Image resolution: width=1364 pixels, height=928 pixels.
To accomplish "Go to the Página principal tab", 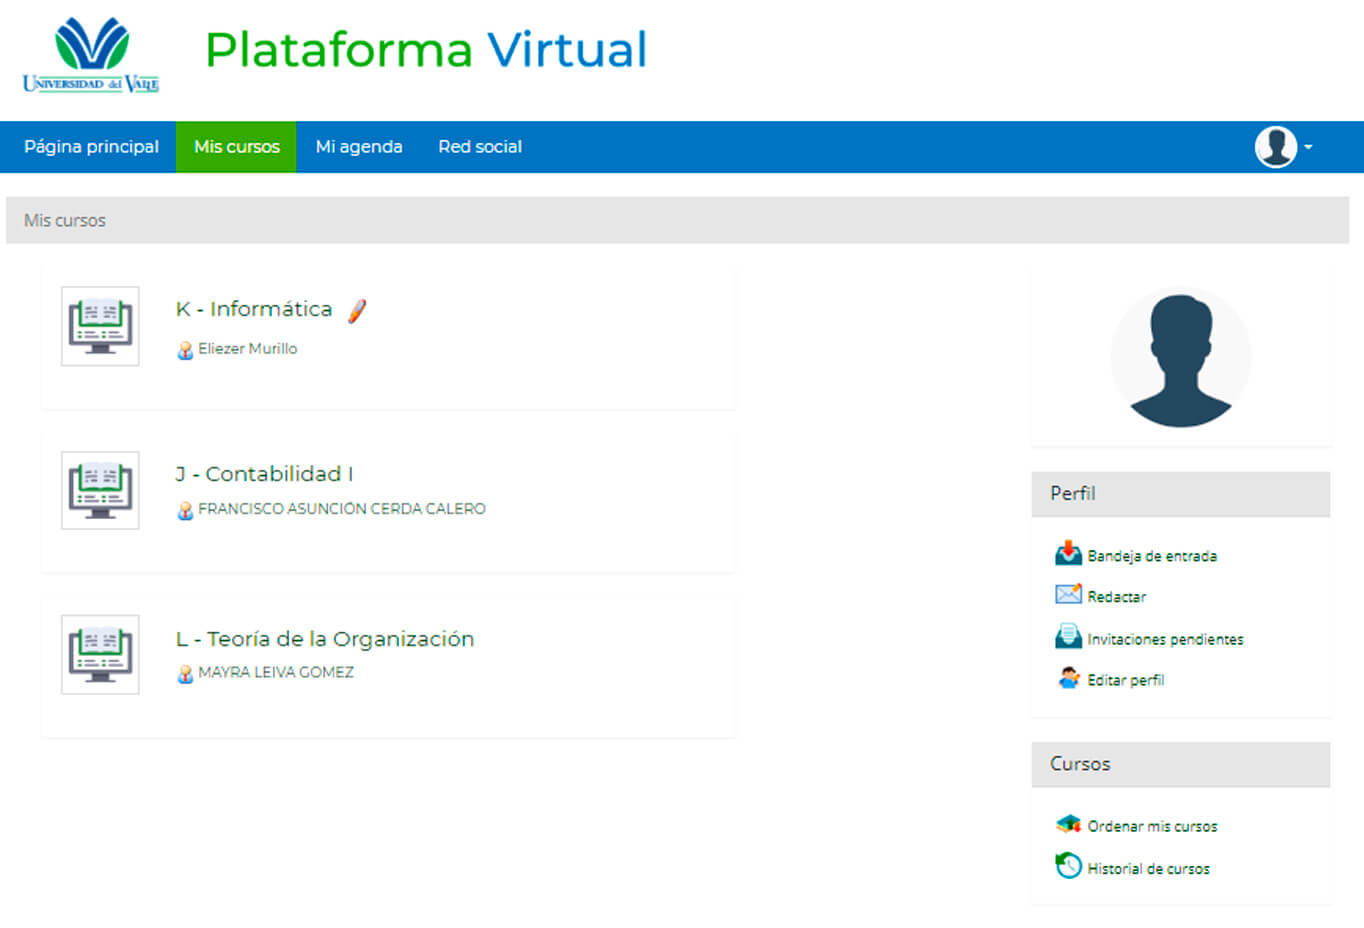I will pos(91,147).
